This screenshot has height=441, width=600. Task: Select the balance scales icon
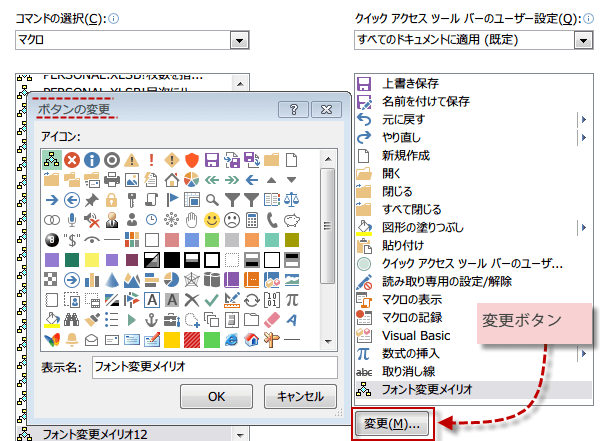[292, 200]
